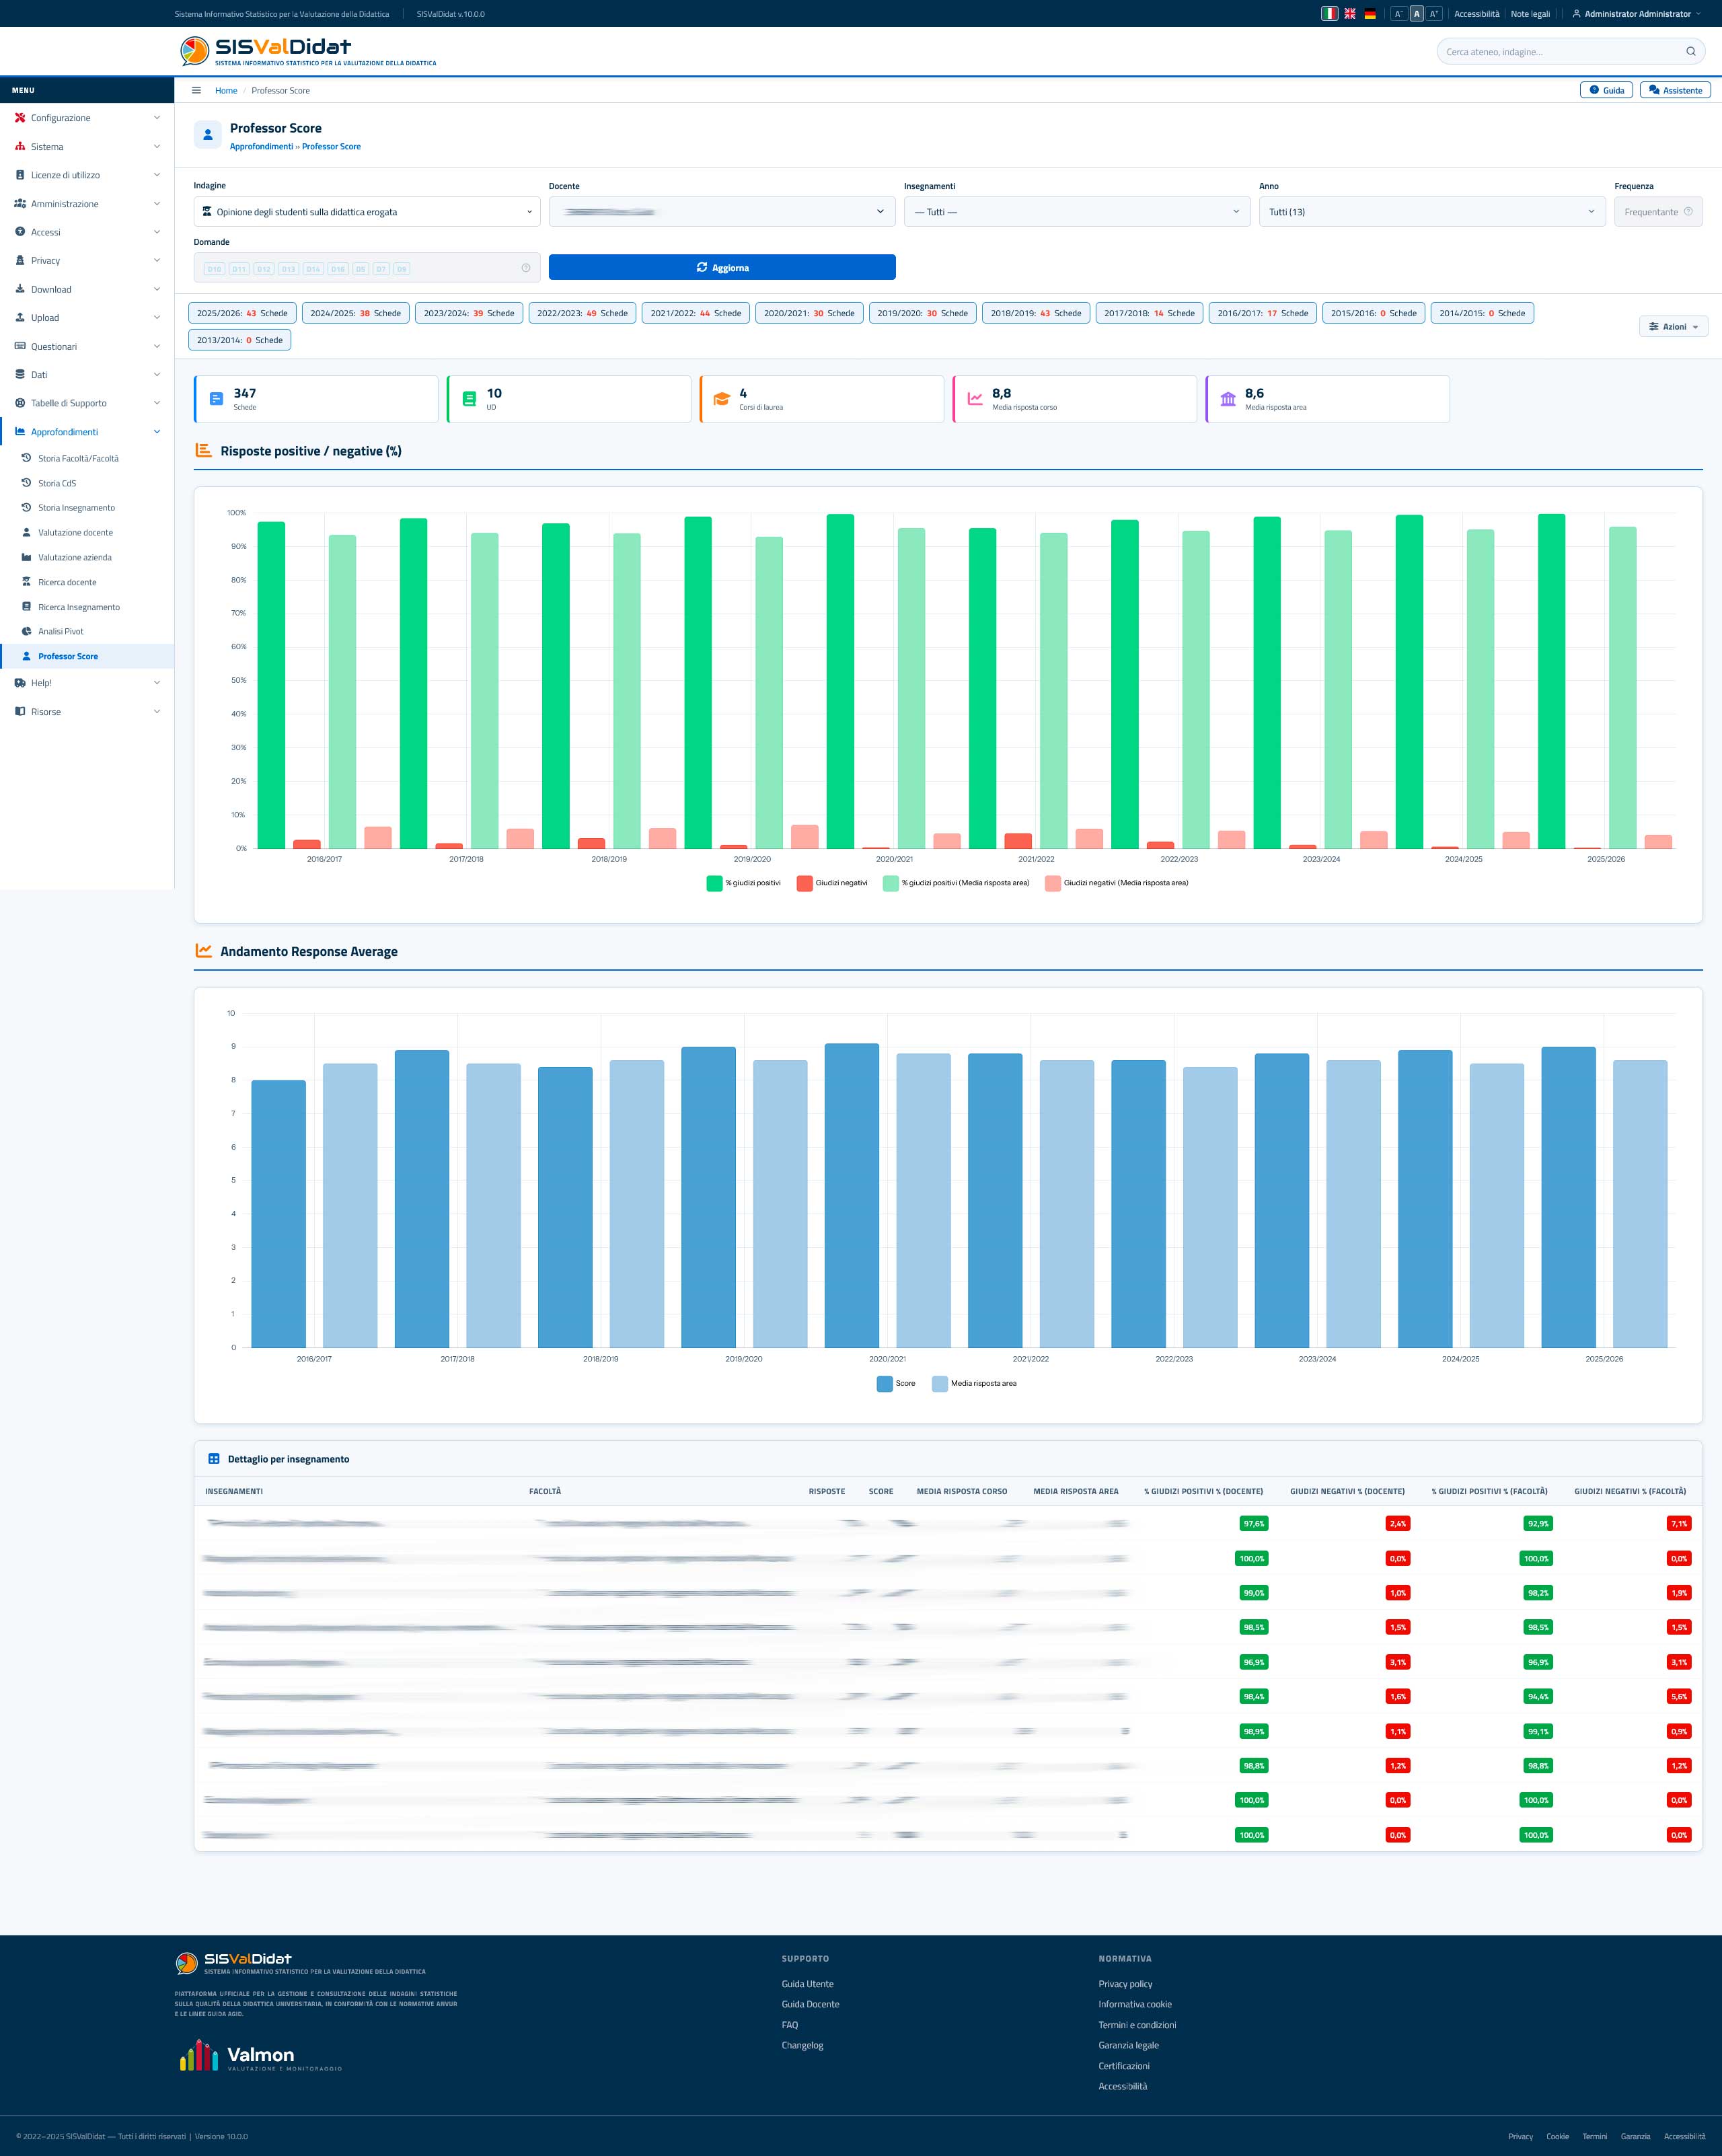Screen dimensions: 1722x2156
Task: Open the Indagine dropdown
Action: click(x=367, y=212)
